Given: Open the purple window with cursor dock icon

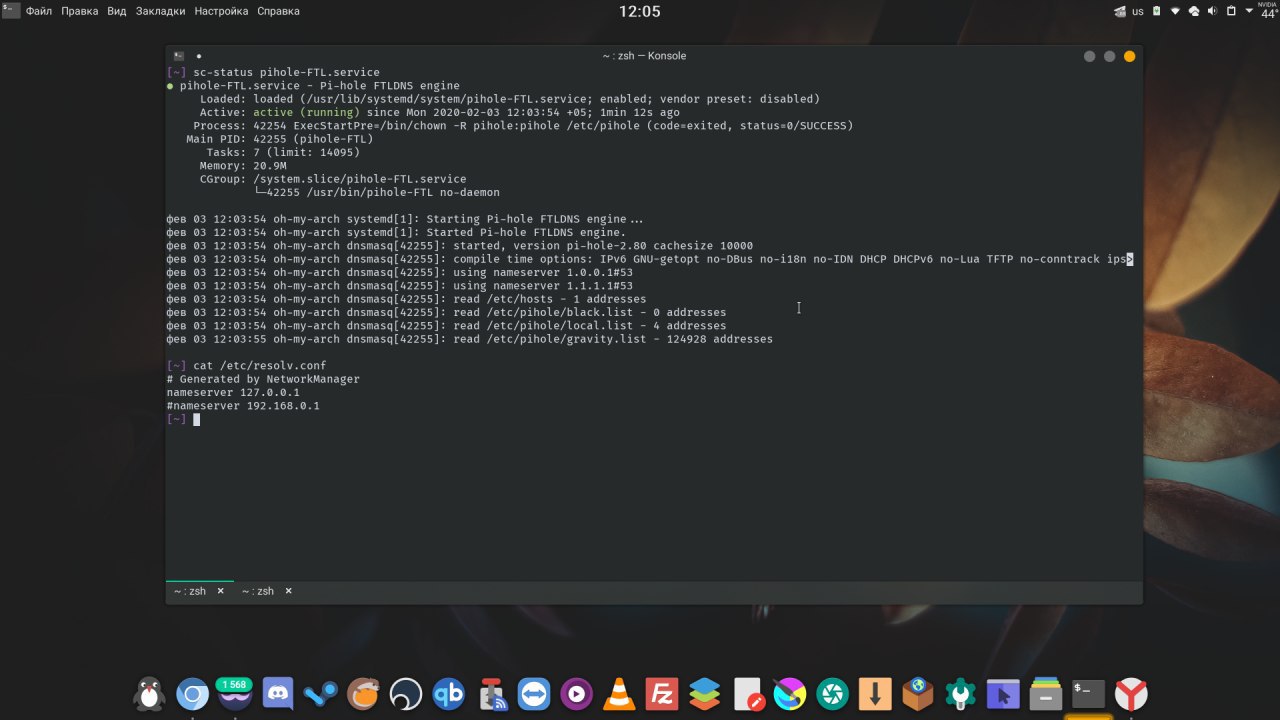Looking at the screenshot, I should 1003,693.
